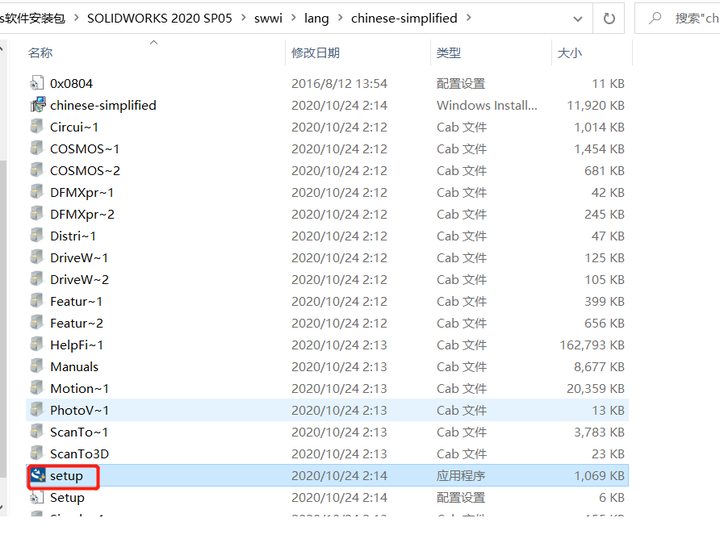Click the 3,783 KB size value
This screenshot has width=720, height=539.
click(599, 432)
